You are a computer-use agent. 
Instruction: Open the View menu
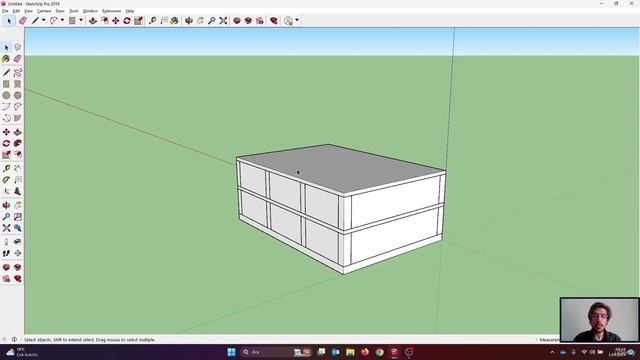pyautogui.click(x=28, y=11)
